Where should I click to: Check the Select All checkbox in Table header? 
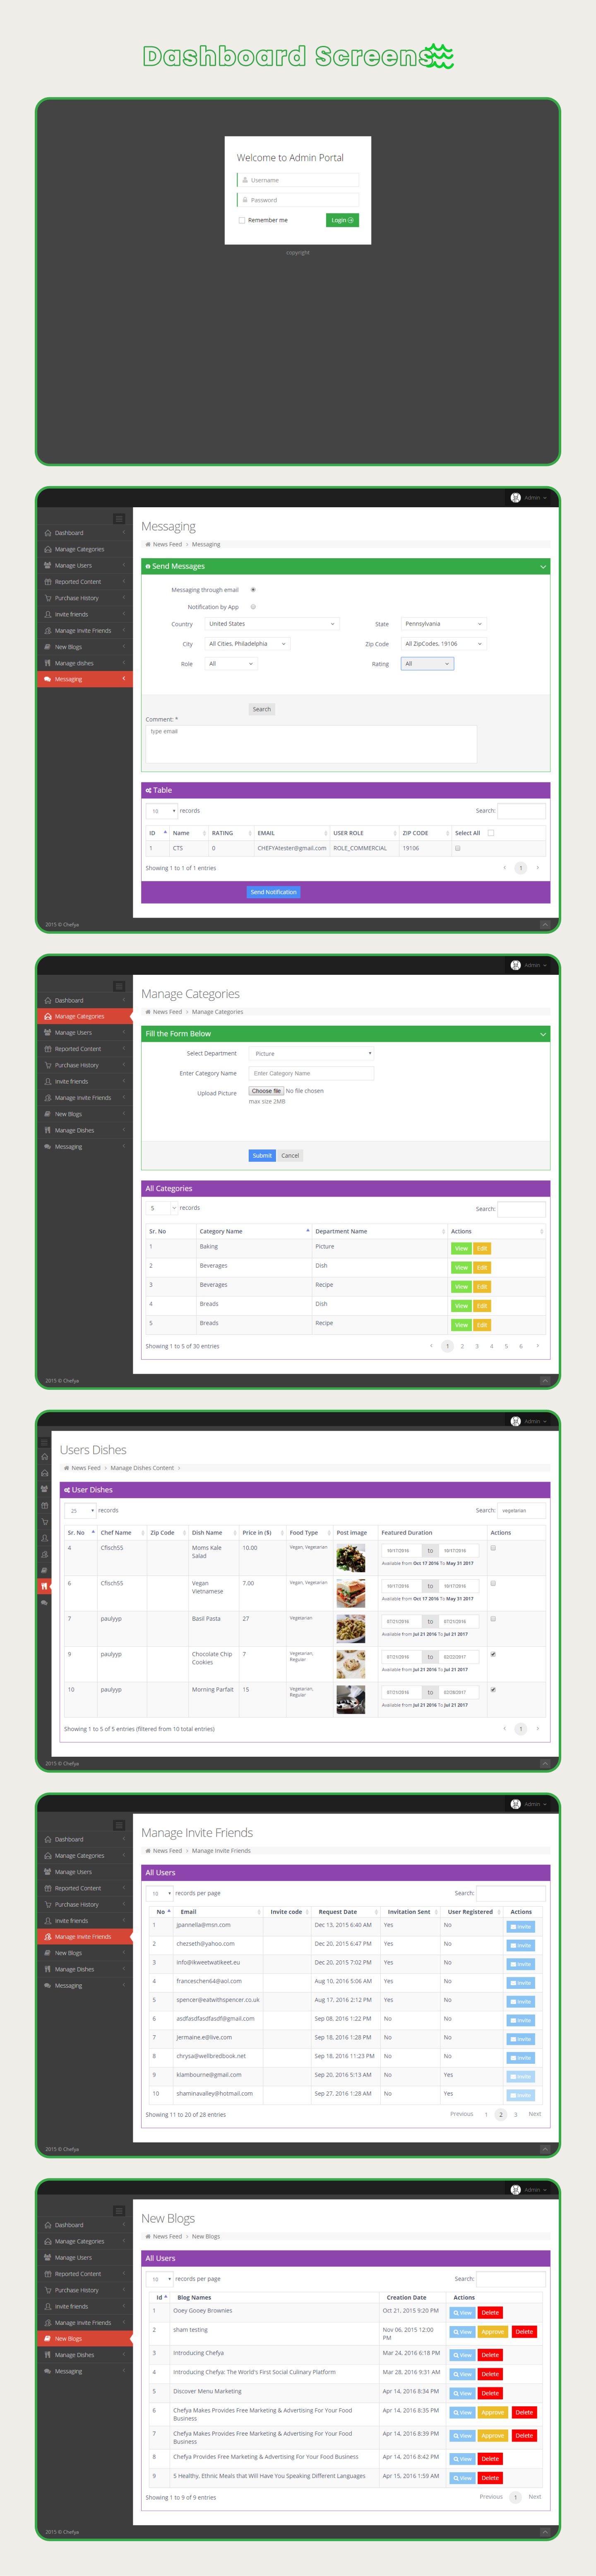[x=491, y=833]
